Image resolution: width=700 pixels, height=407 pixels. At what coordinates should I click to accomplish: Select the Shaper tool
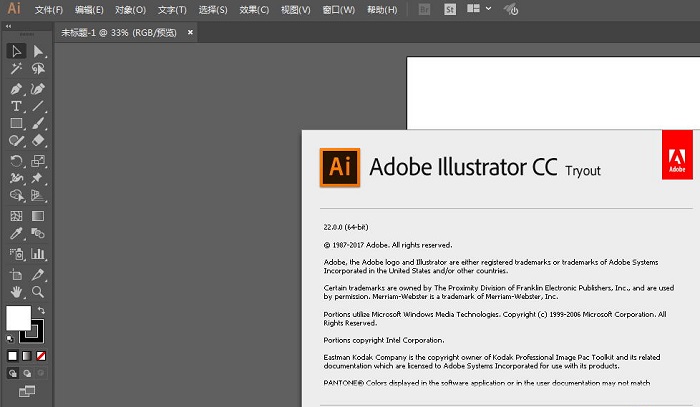pyautogui.click(x=17, y=141)
